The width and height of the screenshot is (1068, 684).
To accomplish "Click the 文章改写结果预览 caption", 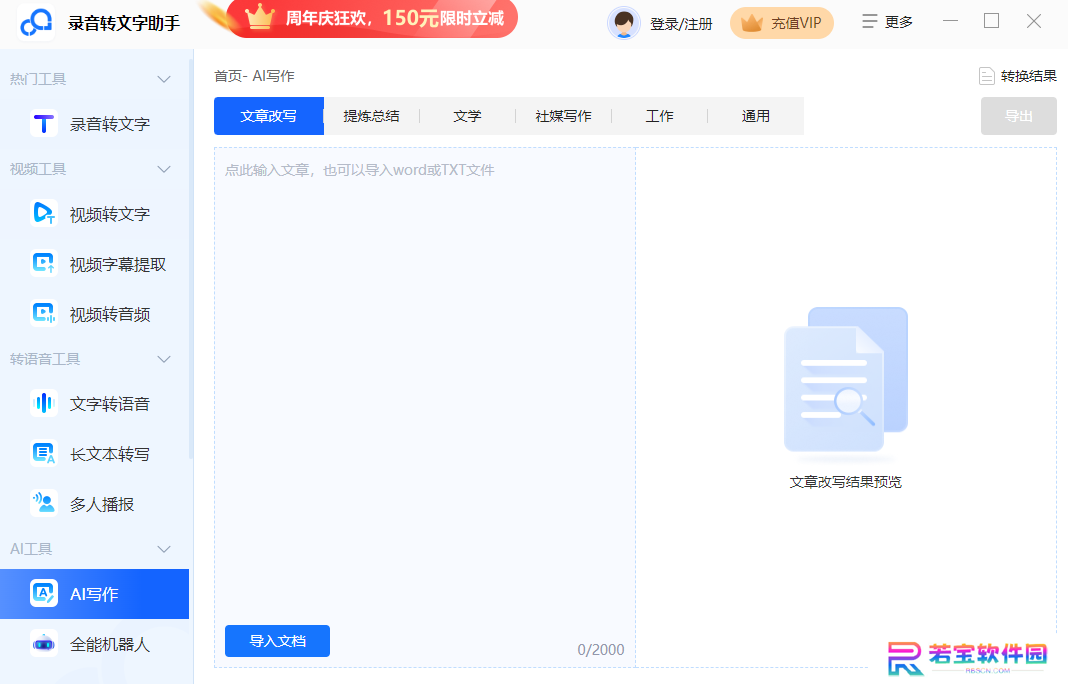I will pyautogui.click(x=845, y=482).
